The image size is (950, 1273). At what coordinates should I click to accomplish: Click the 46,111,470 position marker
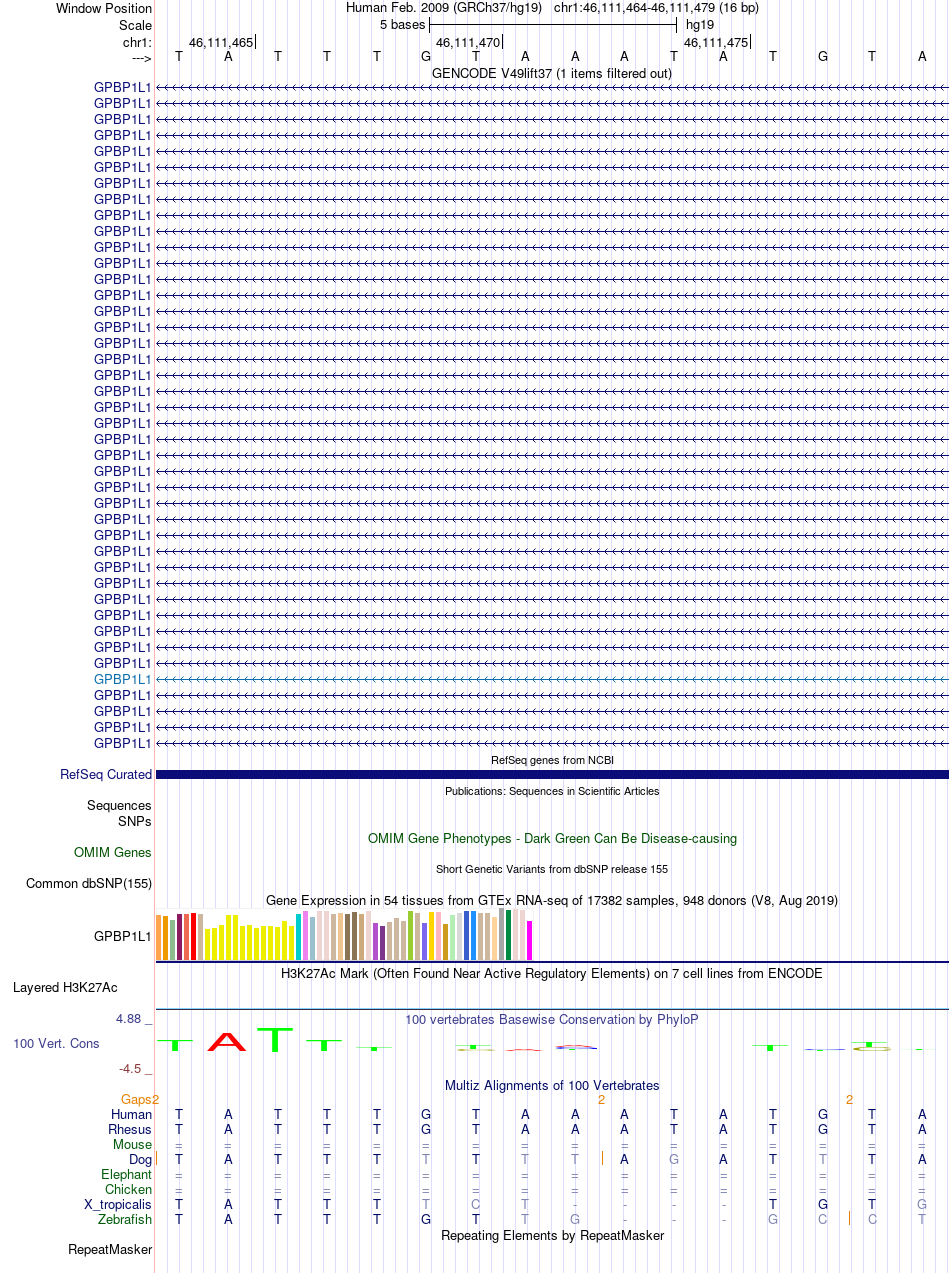click(x=468, y=43)
